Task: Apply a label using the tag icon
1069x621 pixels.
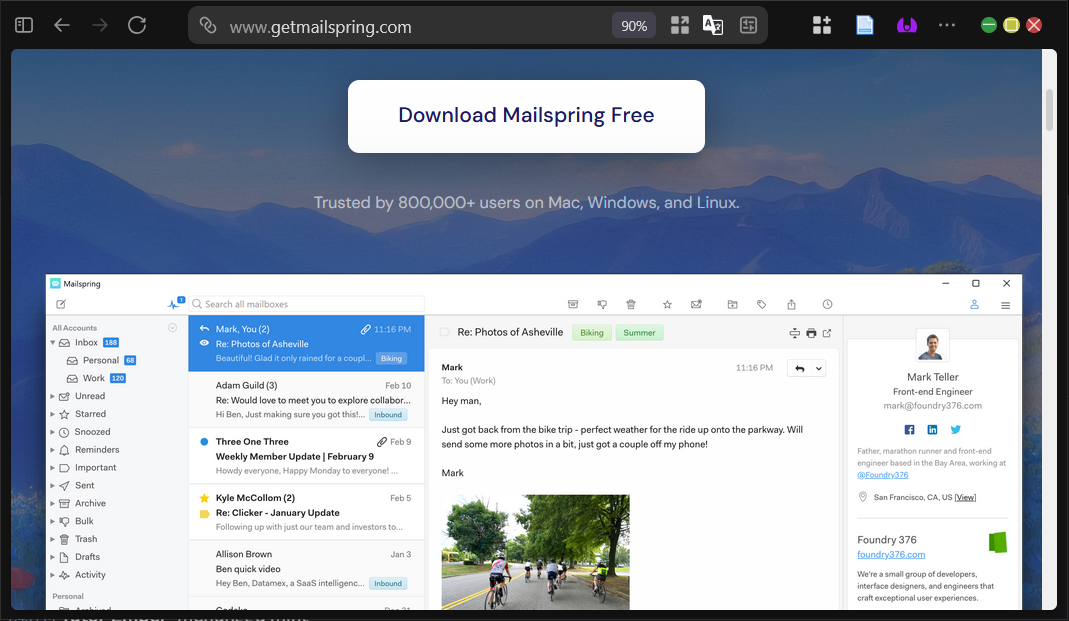Action: [762, 304]
